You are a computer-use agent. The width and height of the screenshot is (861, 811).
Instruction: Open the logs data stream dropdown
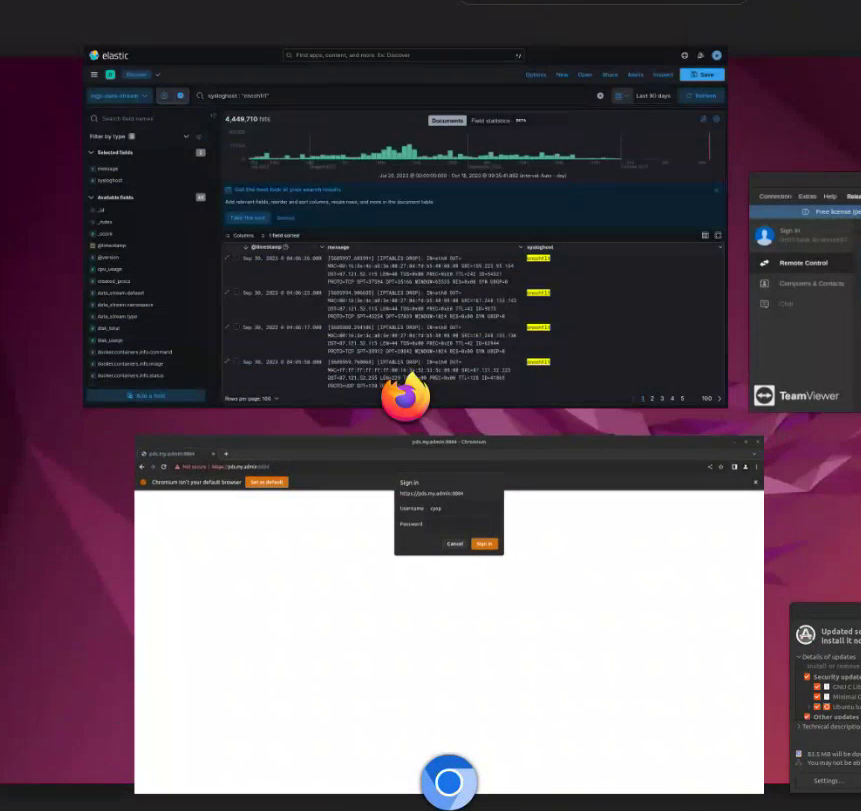coord(118,96)
